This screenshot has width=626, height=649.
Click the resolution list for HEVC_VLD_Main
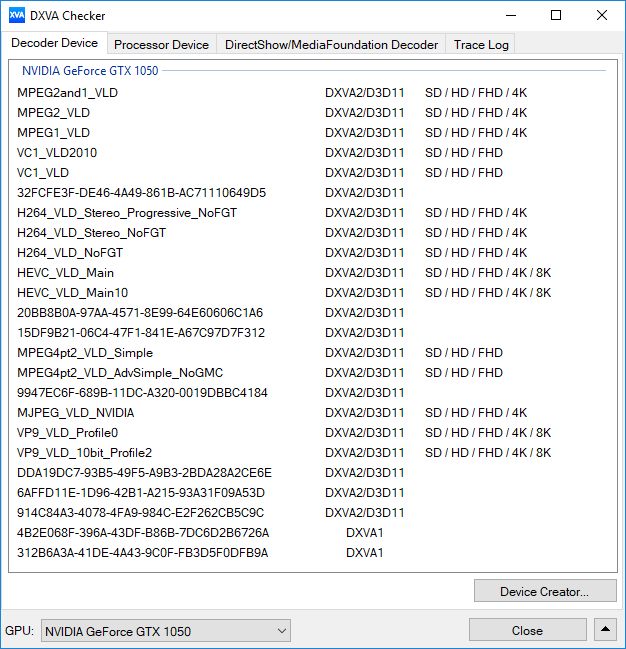tap(488, 273)
